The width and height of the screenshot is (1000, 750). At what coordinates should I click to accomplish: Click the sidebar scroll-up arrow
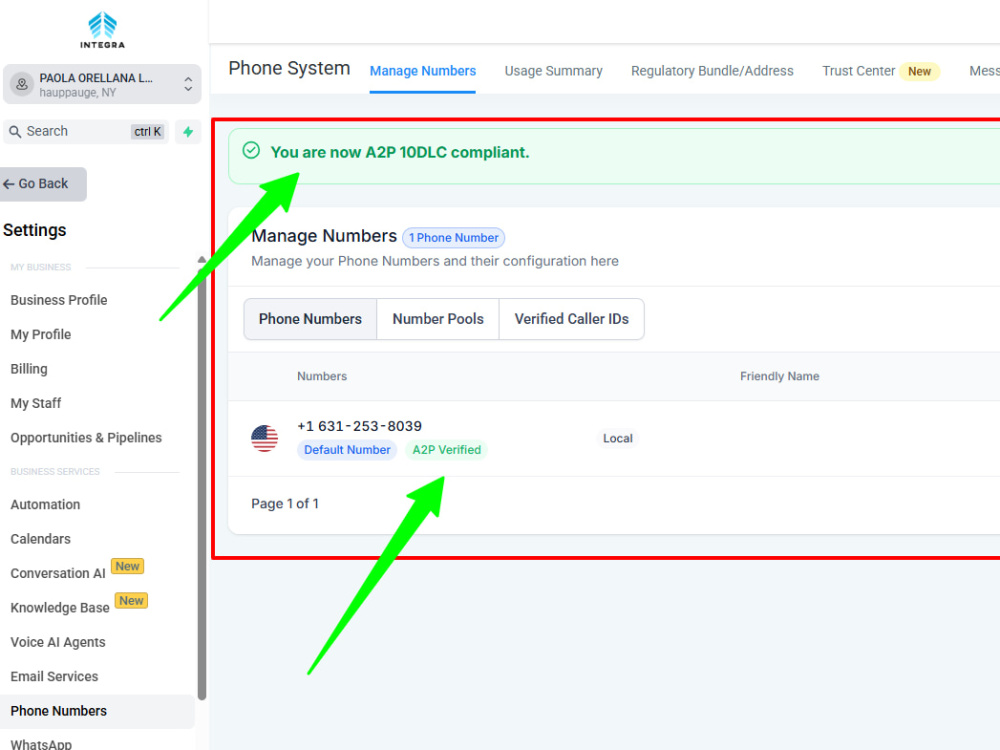pyautogui.click(x=202, y=260)
